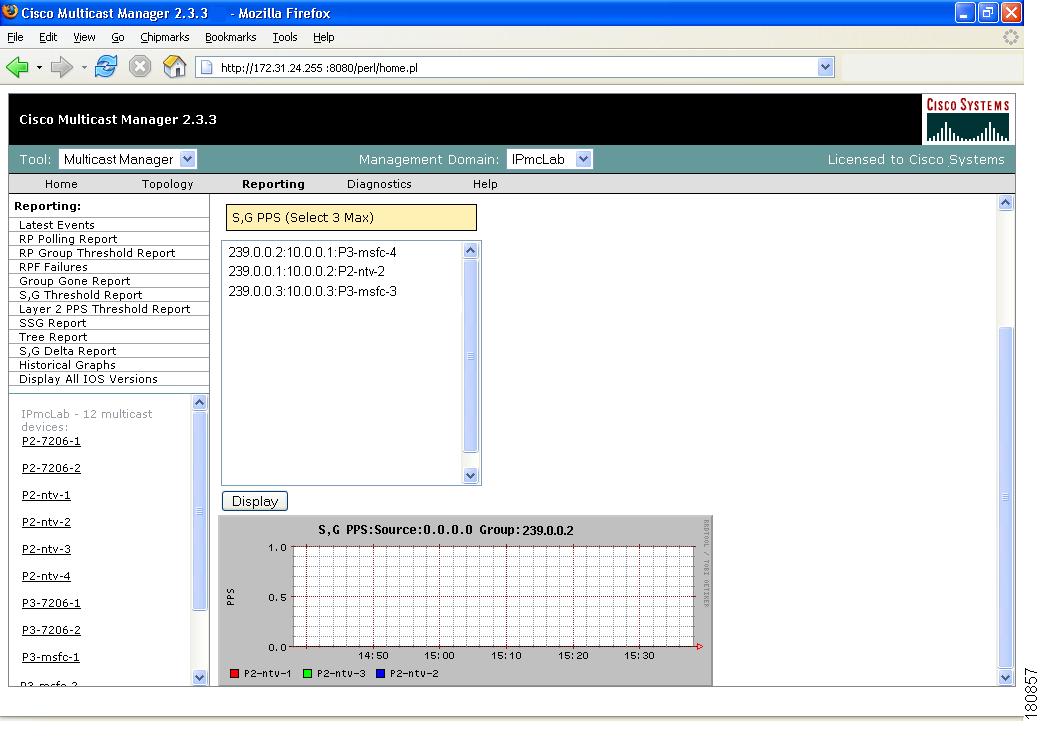Select device P3-7206-1

pyautogui.click(x=51, y=603)
